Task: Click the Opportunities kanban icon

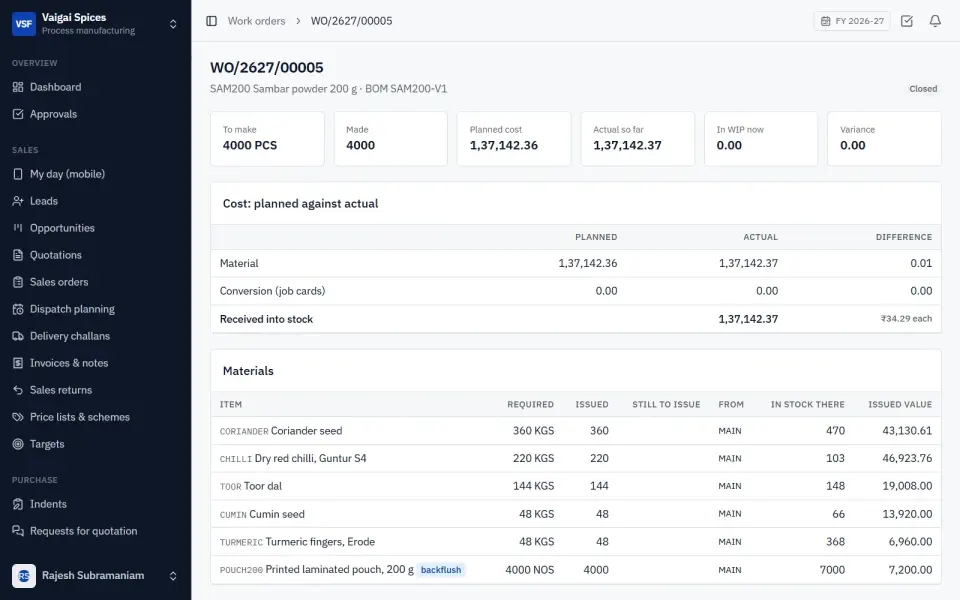Action: [18, 228]
